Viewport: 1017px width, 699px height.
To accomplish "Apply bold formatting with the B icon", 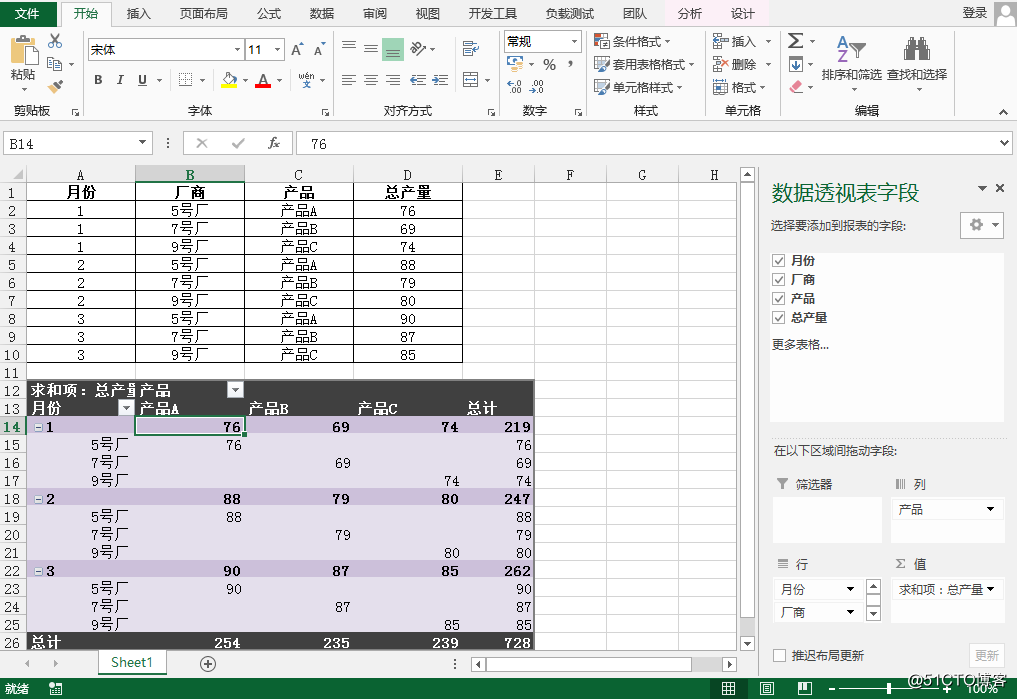I will [98, 80].
